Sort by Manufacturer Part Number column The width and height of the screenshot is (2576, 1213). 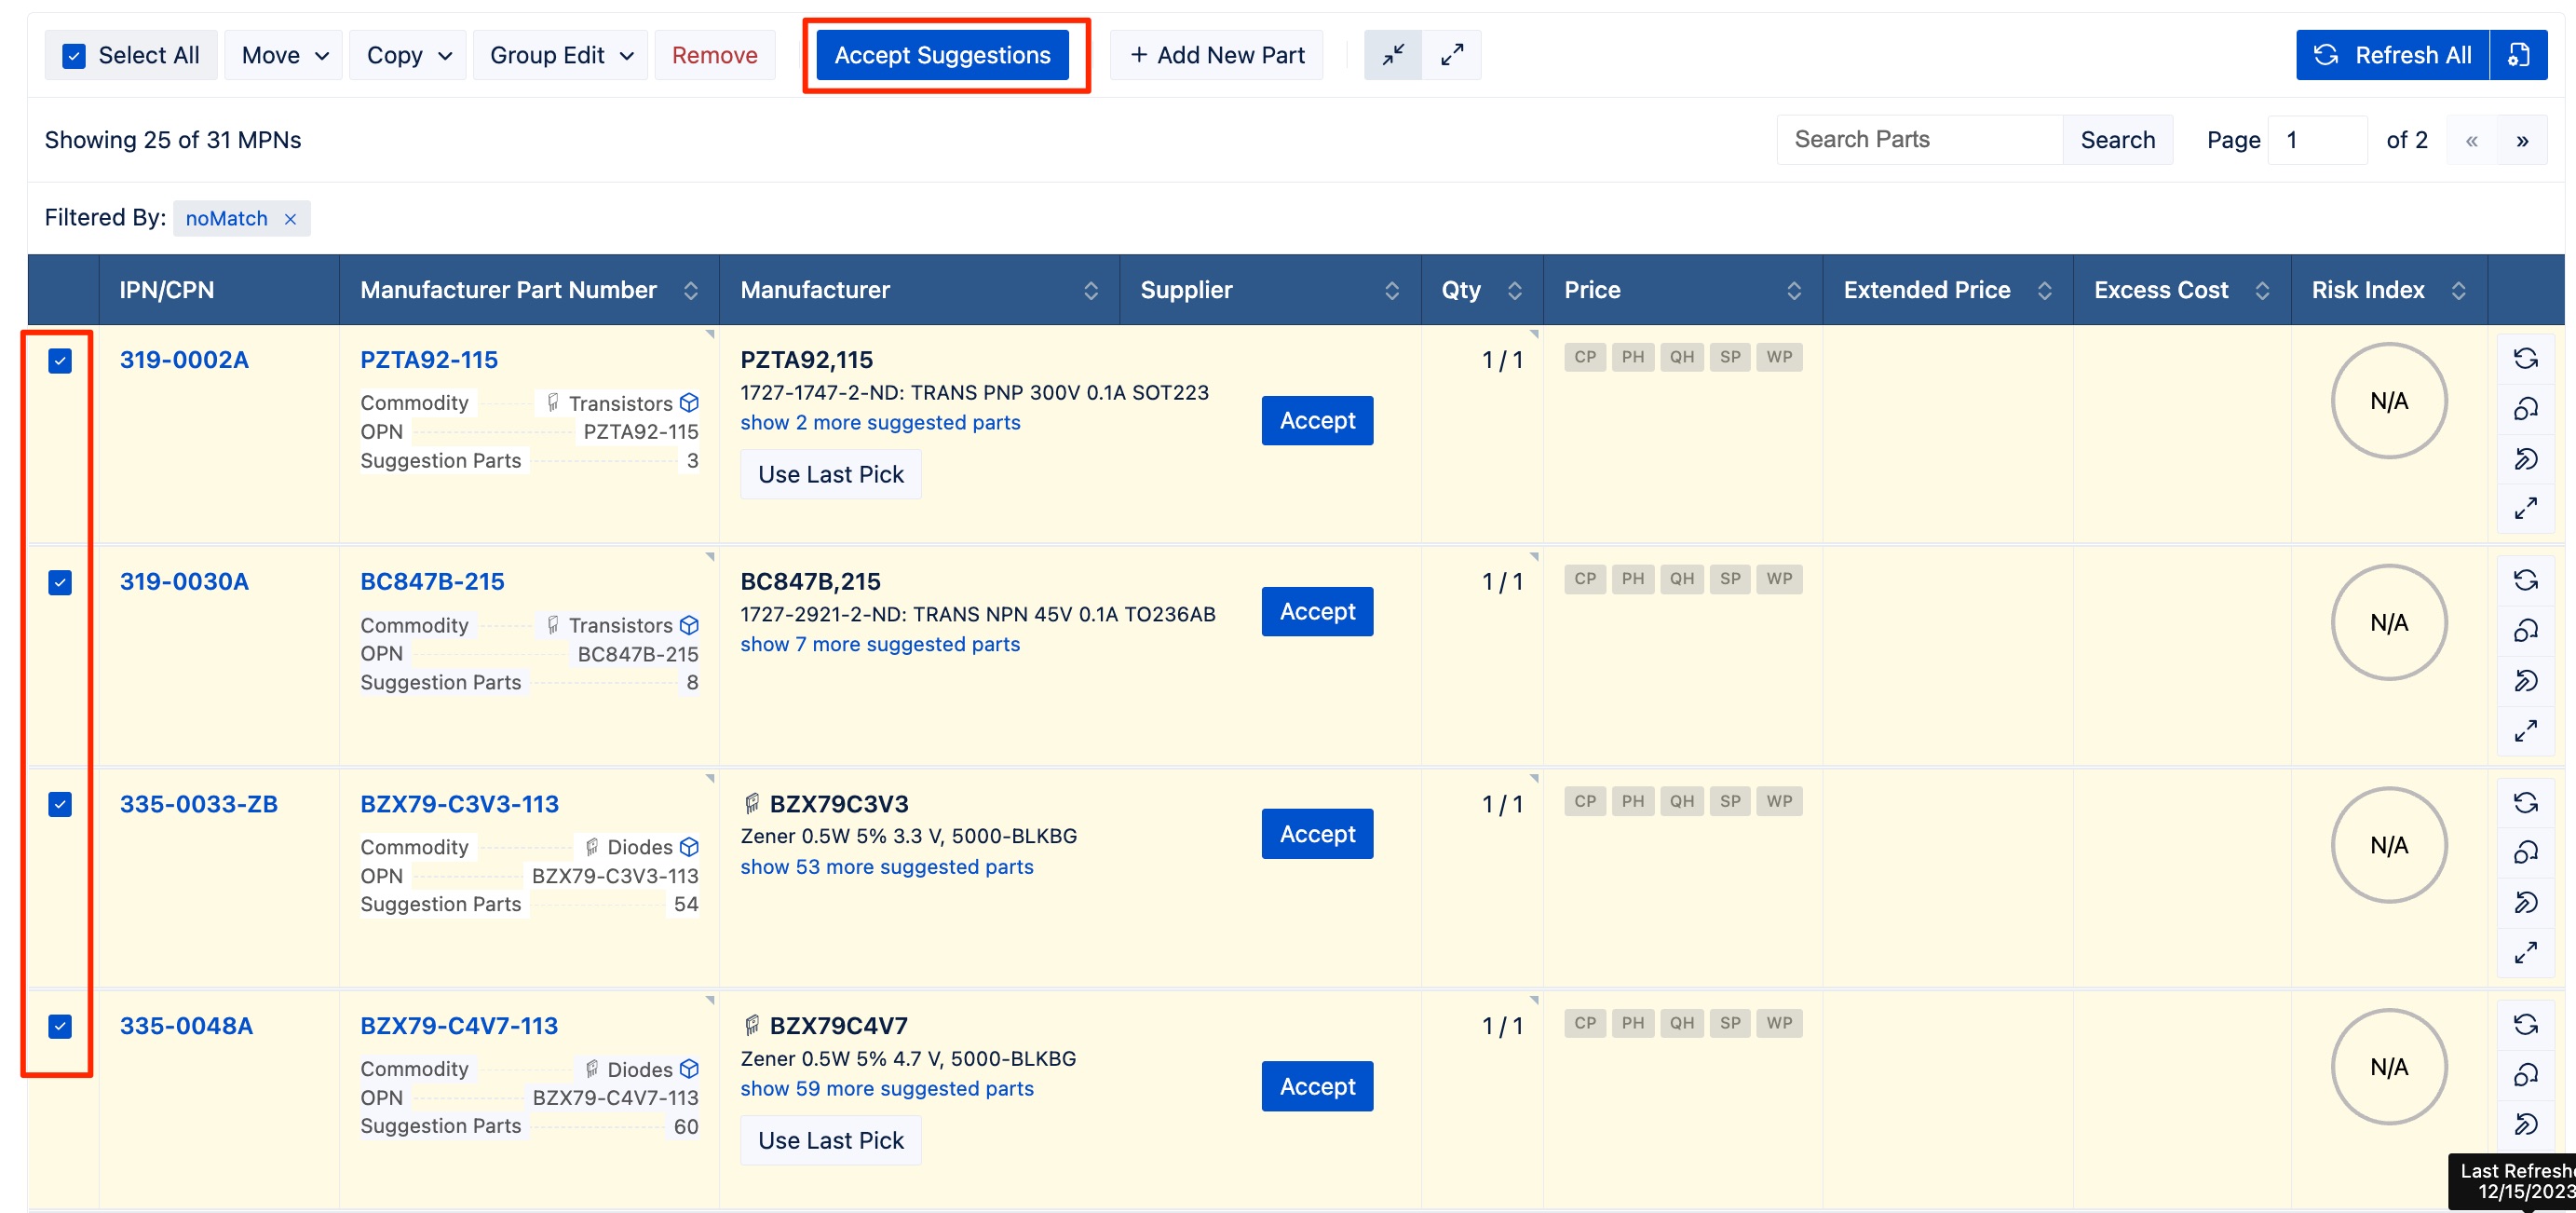pyautogui.click(x=690, y=291)
